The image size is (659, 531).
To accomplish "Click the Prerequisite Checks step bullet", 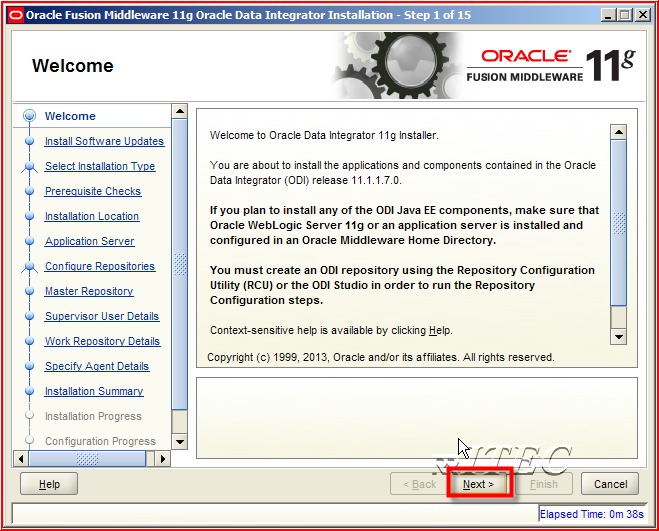I will click(29, 191).
